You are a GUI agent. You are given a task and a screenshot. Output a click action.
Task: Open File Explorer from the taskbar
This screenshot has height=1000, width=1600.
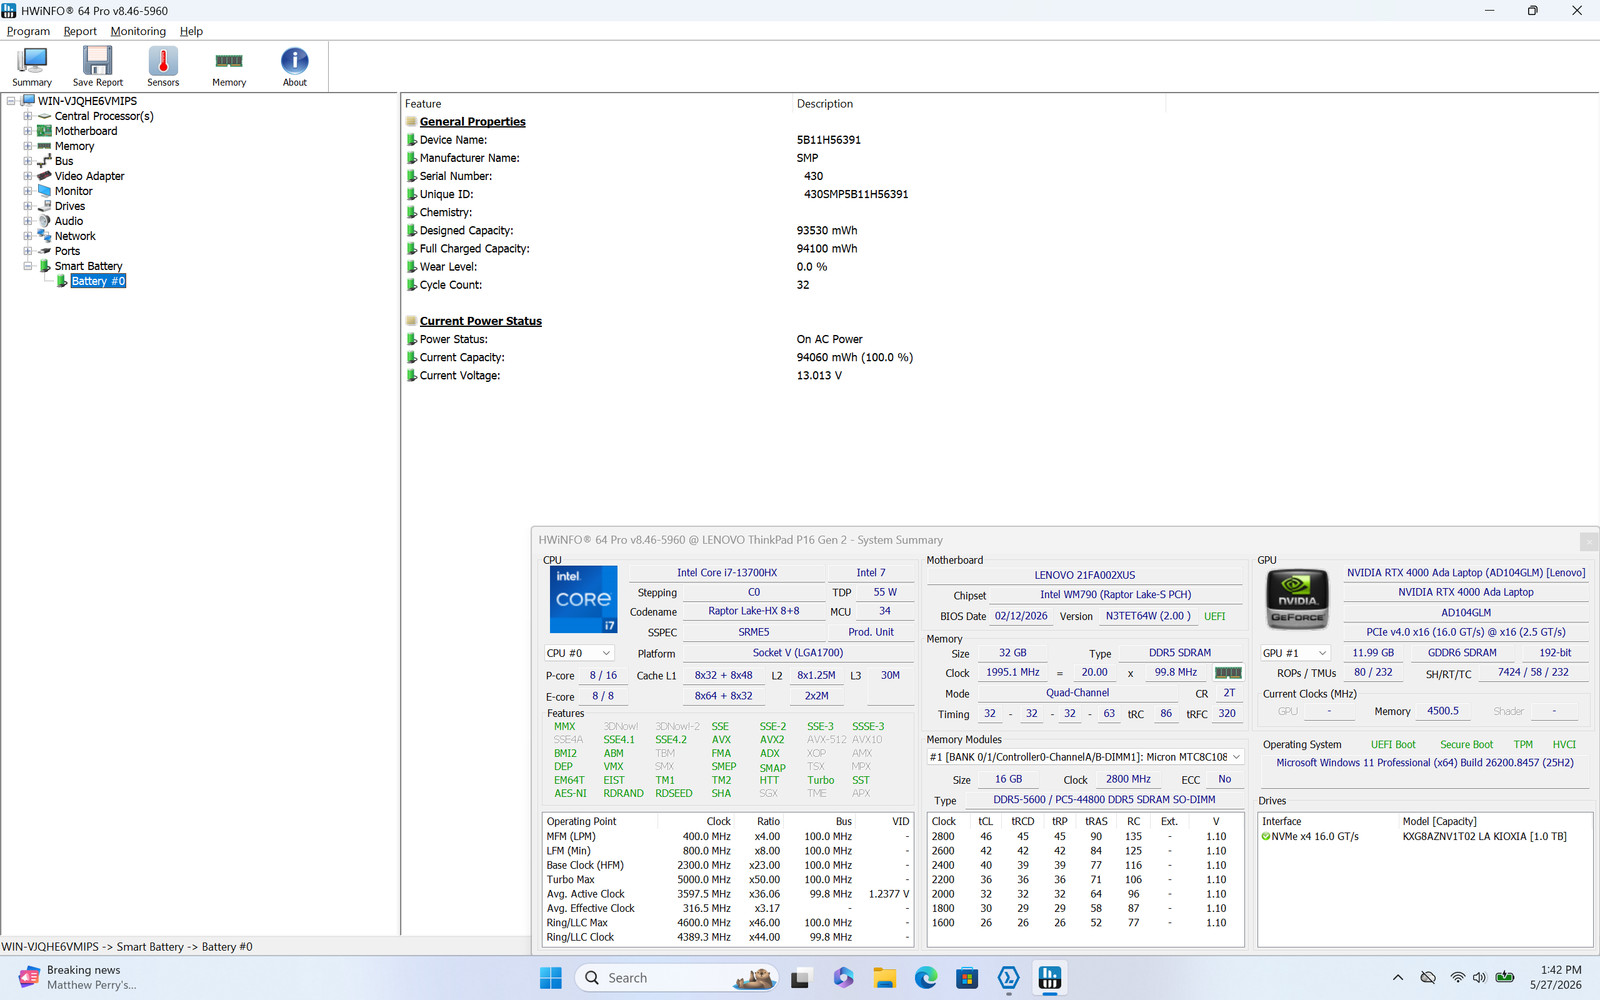(x=884, y=978)
